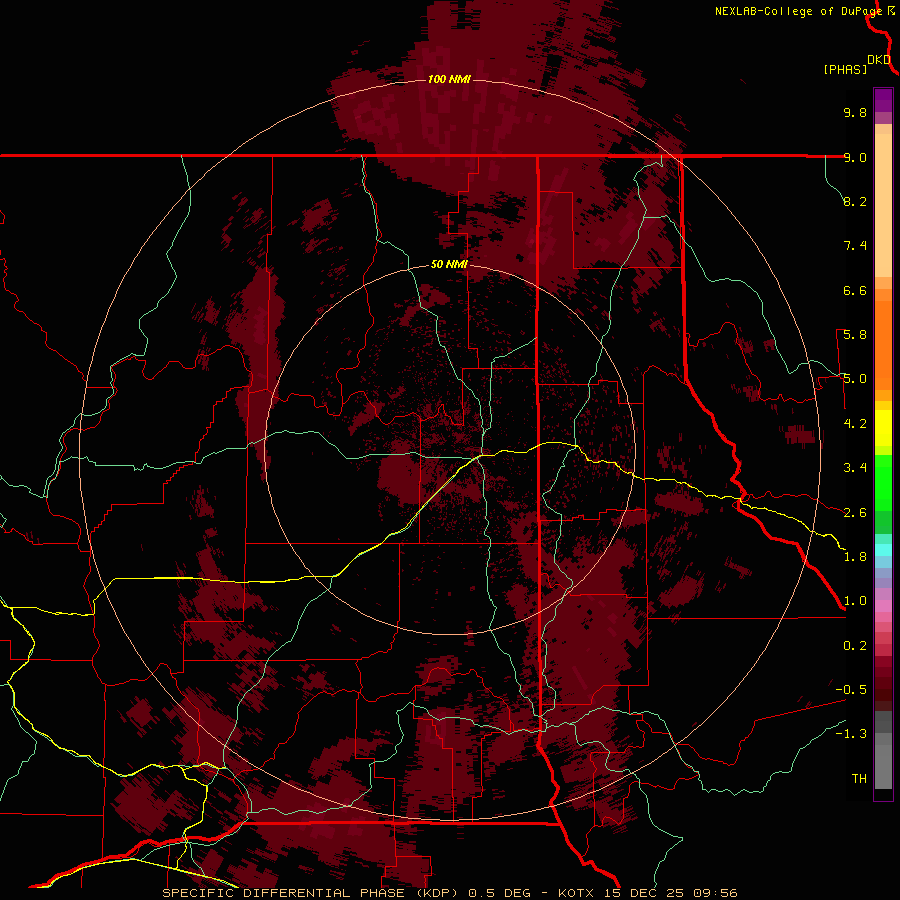The width and height of the screenshot is (900, 900).
Task: Click the 6.6 scale value
Action: (x=855, y=290)
